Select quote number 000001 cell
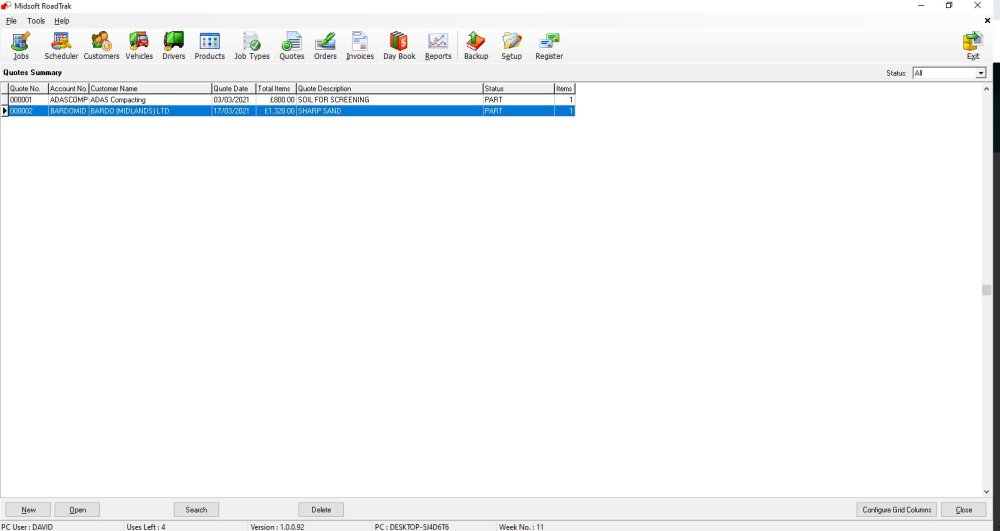Screen dimensions: 1000x531 pyautogui.click(x=28, y=100)
